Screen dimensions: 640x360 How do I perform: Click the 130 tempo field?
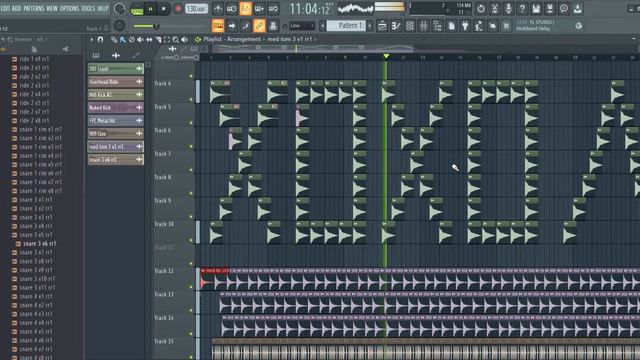click(x=196, y=9)
